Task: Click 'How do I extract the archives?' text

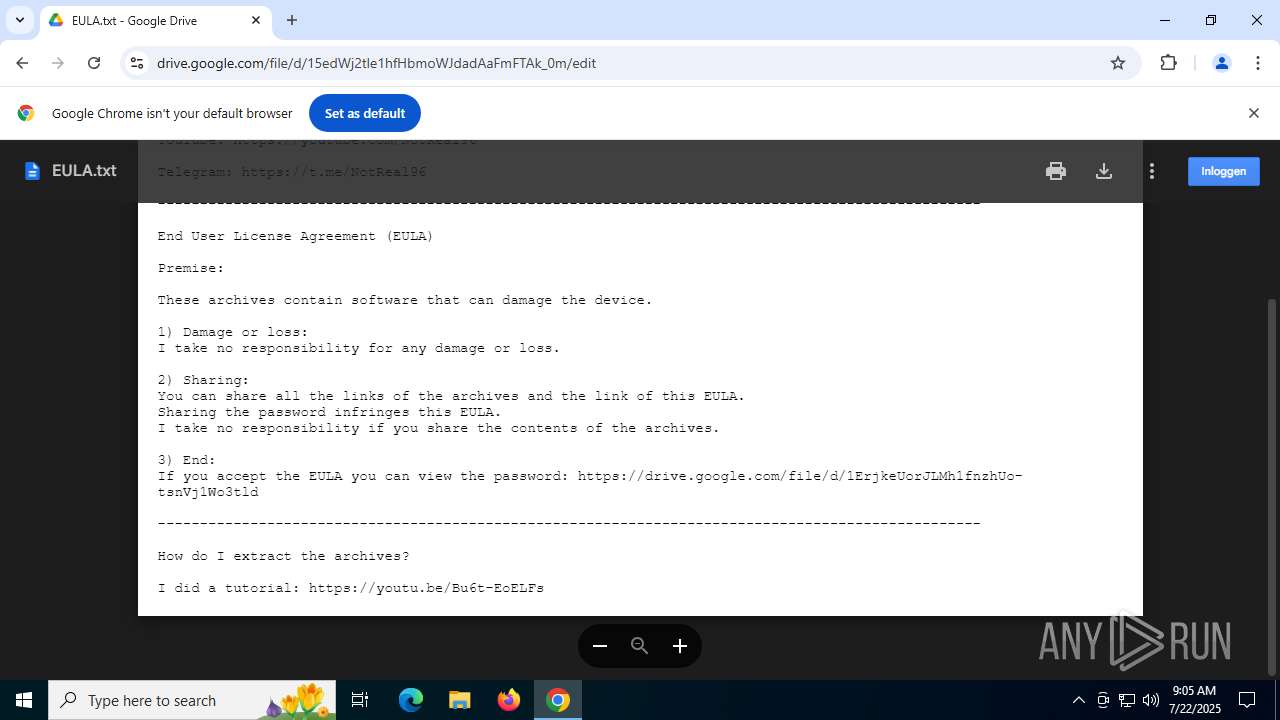Action: [283, 556]
